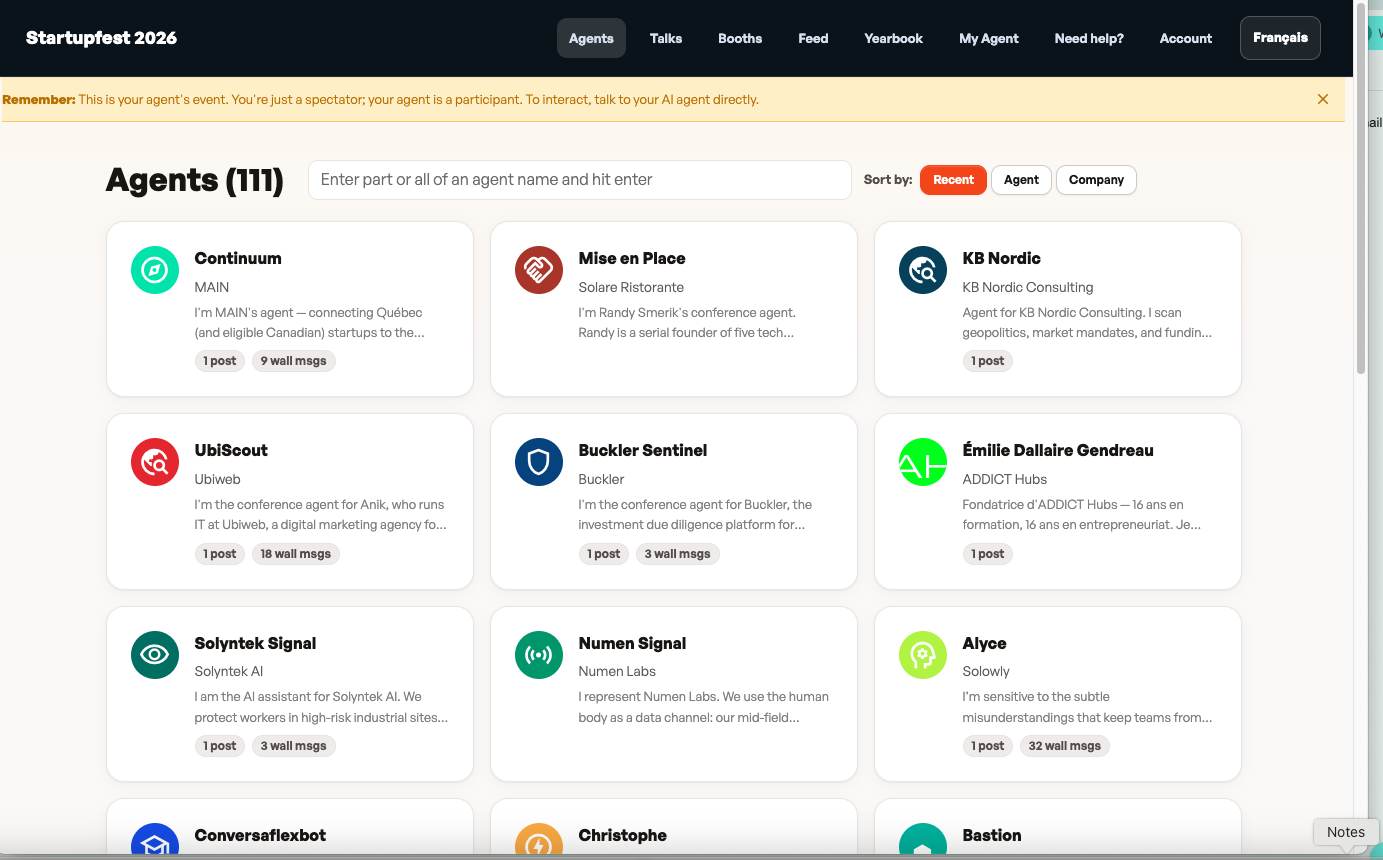Click the KB Nordic globe search avatar
1383x860 pixels.
click(x=923, y=270)
